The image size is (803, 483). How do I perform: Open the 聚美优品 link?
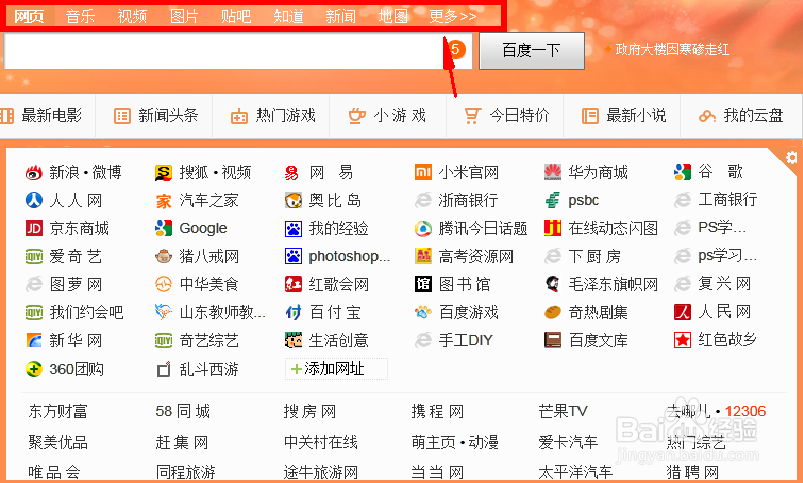coord(58,442)
